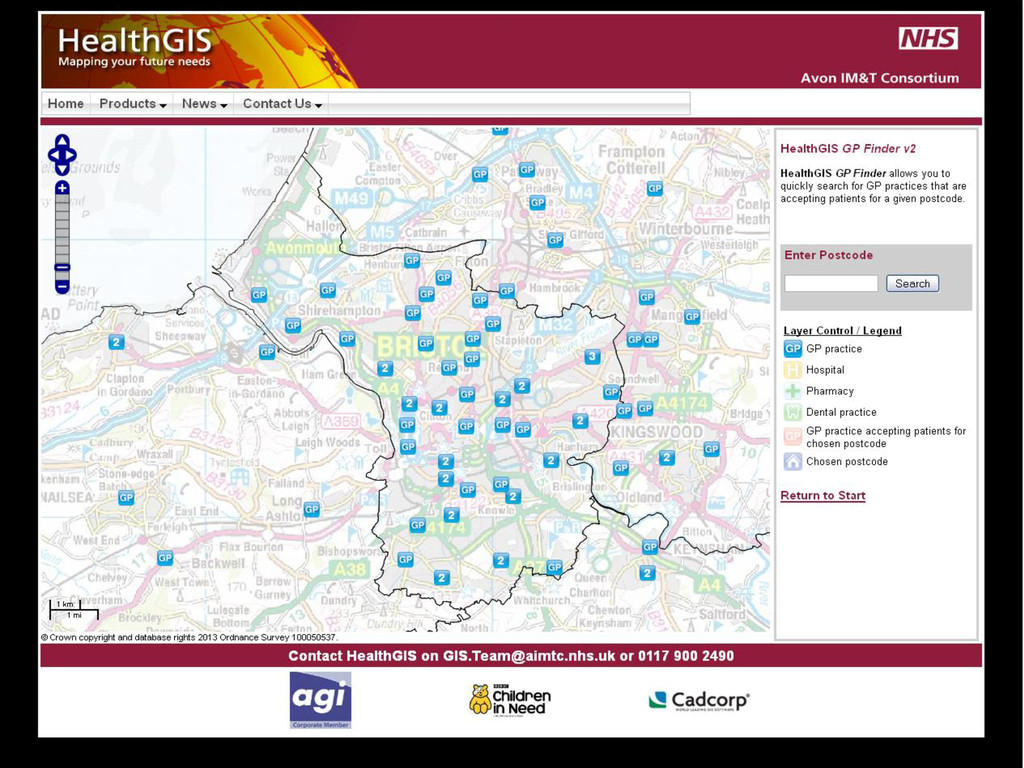
Task: Zoom out with the minus button
Action: (62, 286)
